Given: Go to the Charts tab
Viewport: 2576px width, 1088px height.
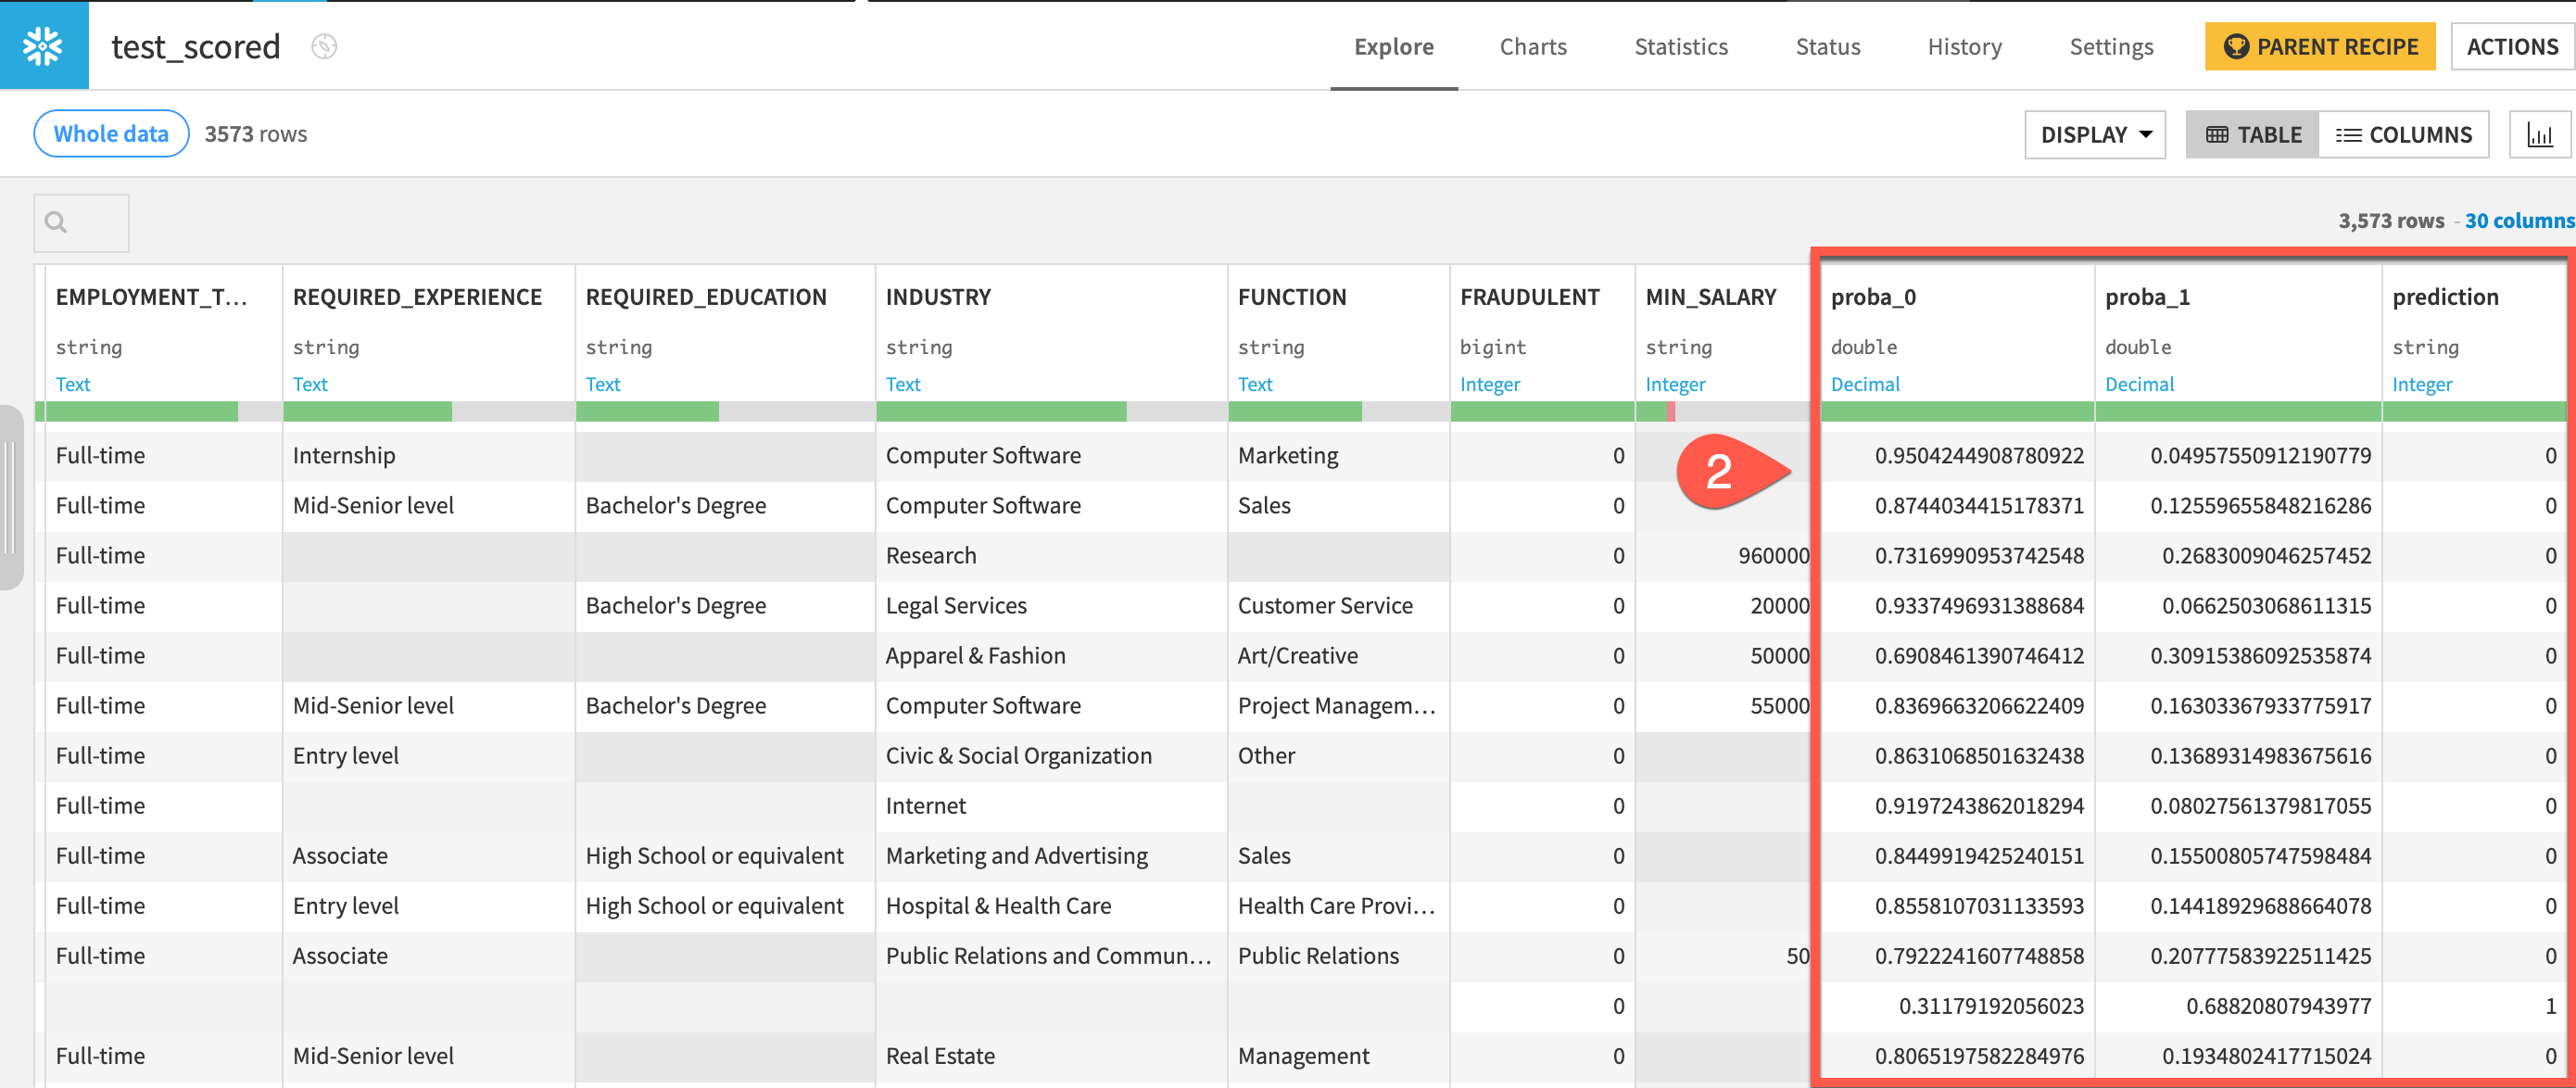Looking at the screenshot, I should [x=1532, y=47].
